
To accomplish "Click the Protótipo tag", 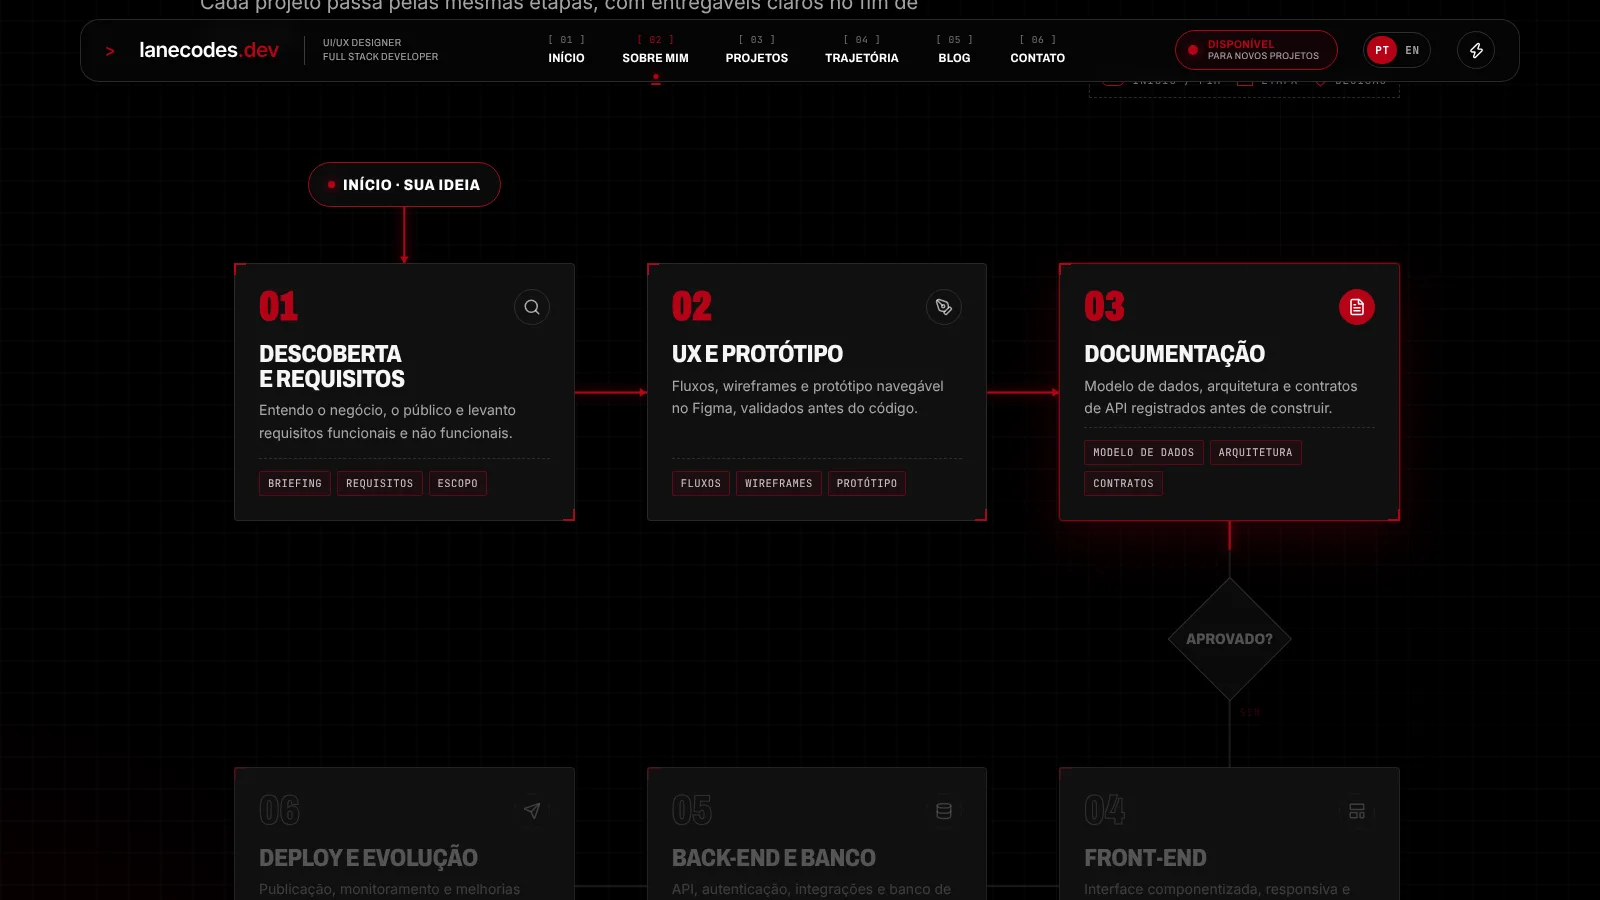I will [867, 483].
